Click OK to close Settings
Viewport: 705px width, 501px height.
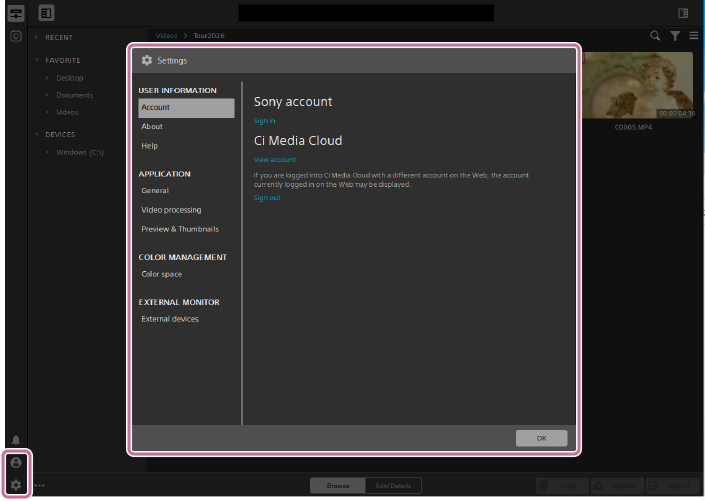pyautogui.click(x=541, y=438)
